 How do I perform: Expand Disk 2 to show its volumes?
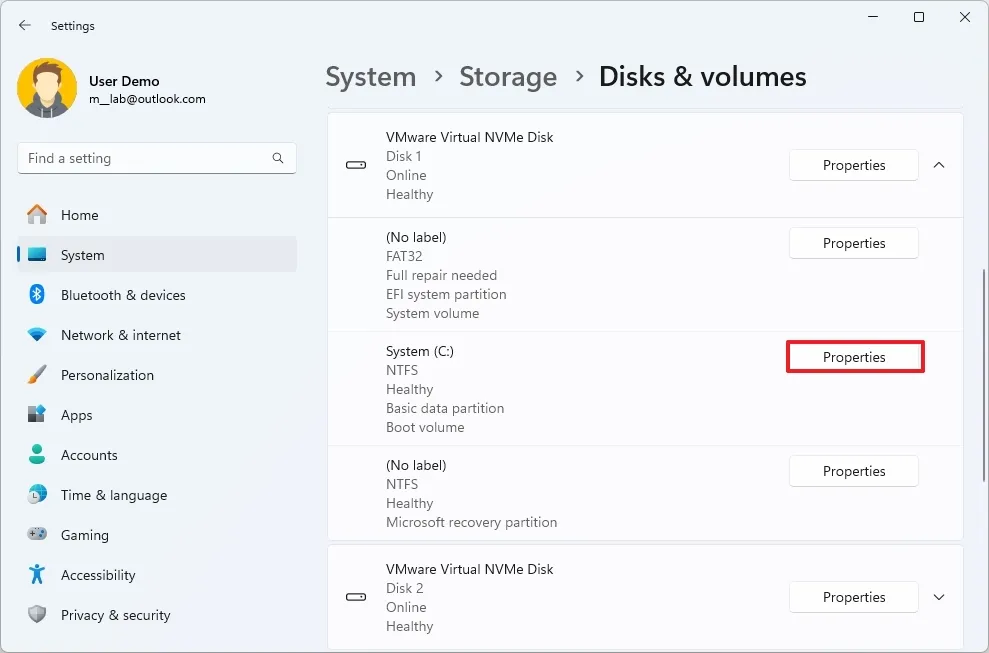pyautogui.click(x=938, y=597)
